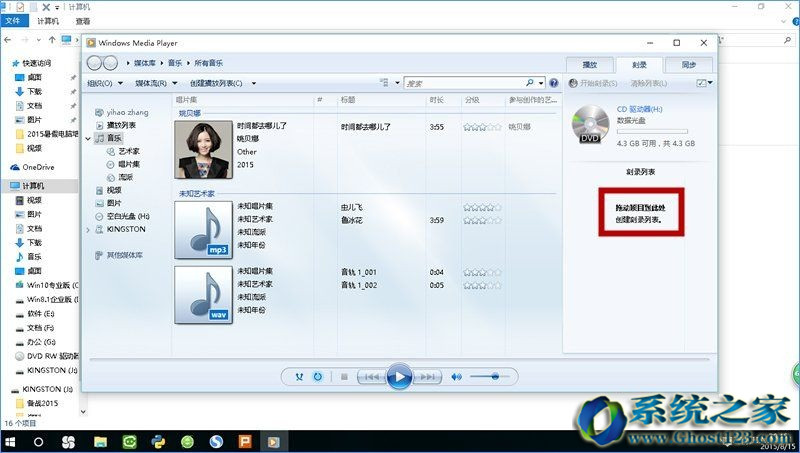Skip to next track
The height and width of the screenshot is (453, 800).
click(427, 376)
